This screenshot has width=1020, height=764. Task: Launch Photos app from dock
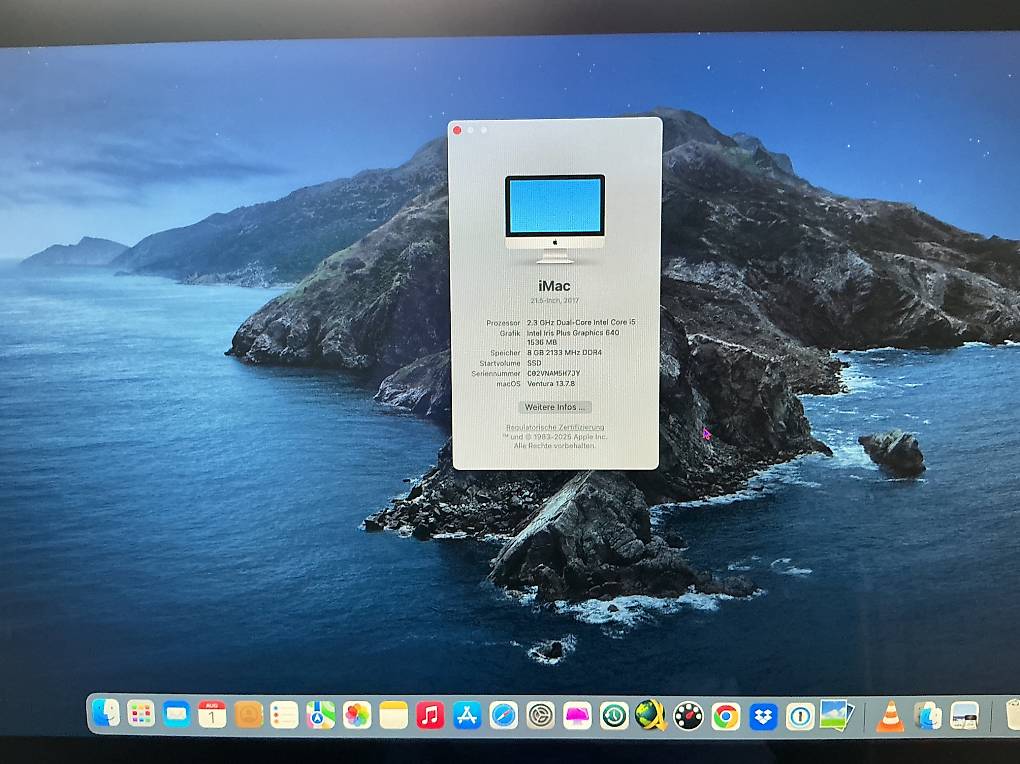coord(357,716)
